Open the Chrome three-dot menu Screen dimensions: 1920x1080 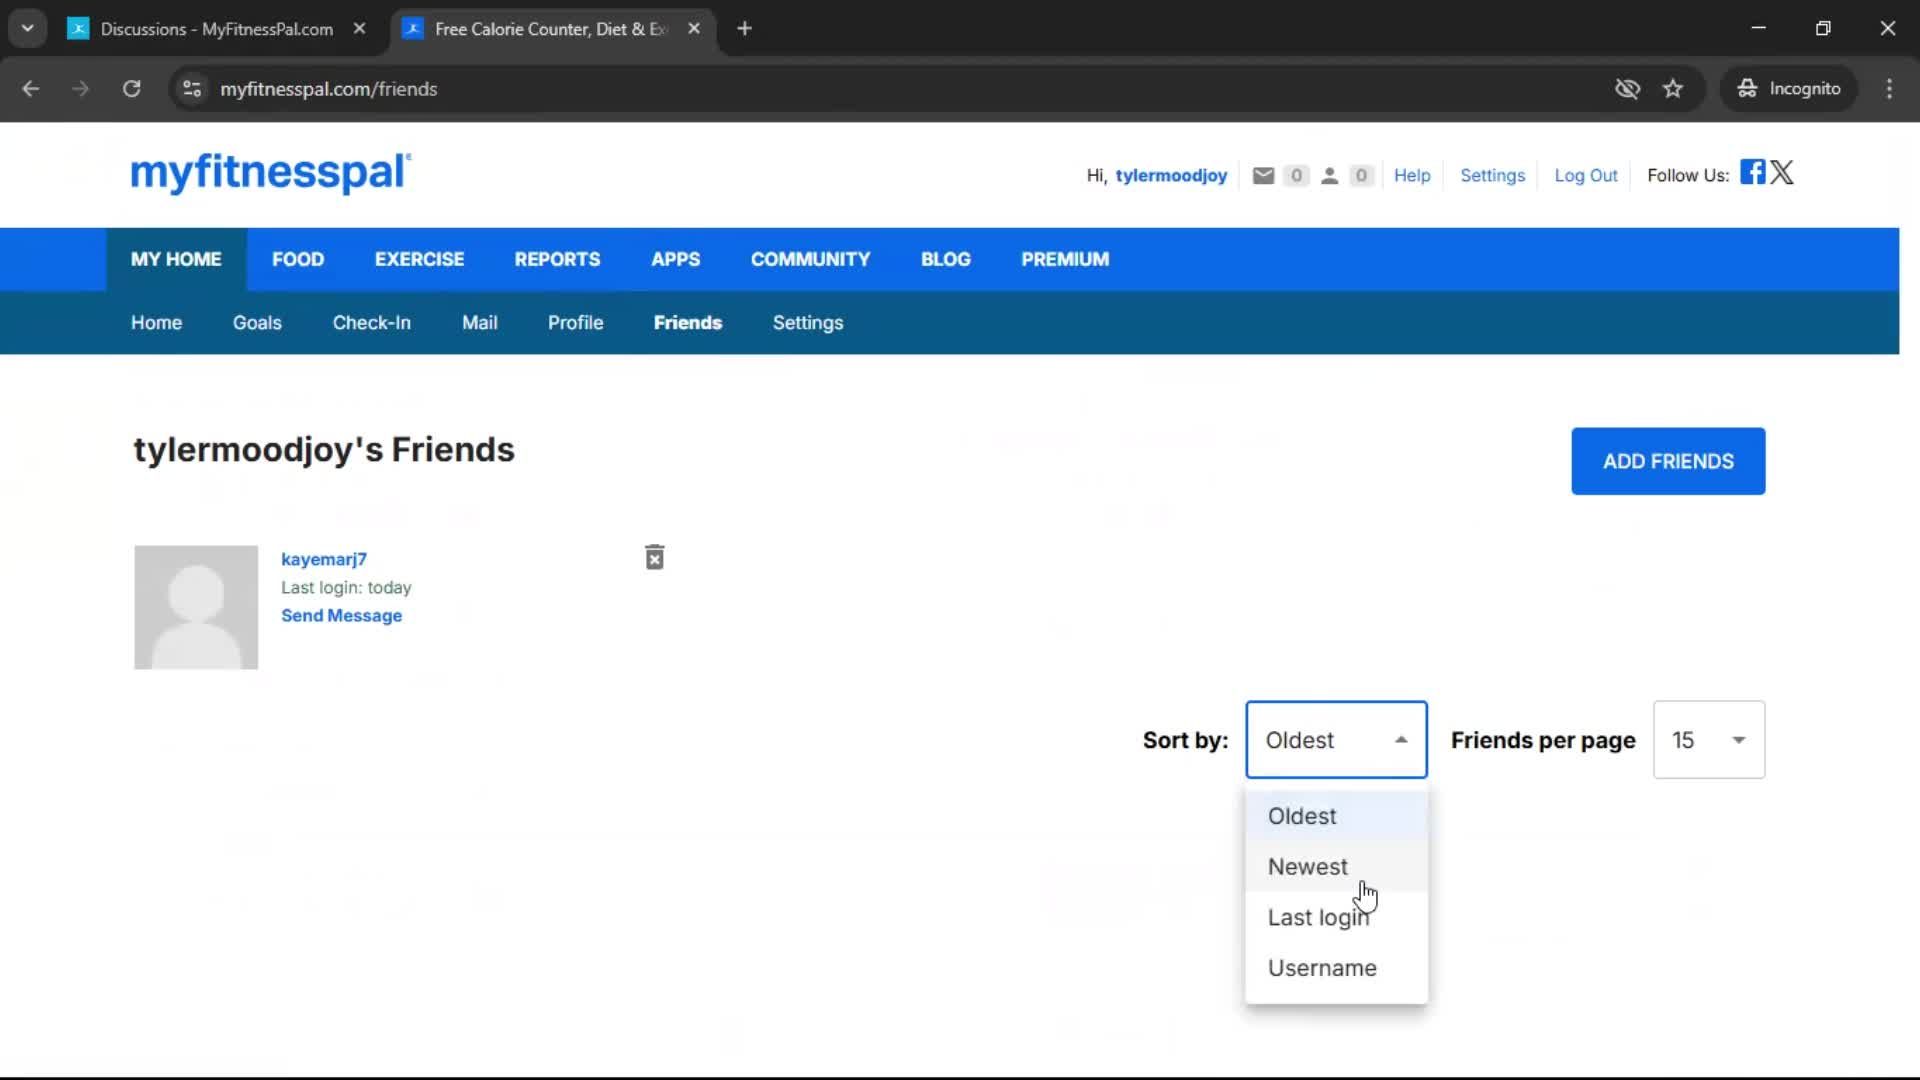click(x=1889, y=89)
